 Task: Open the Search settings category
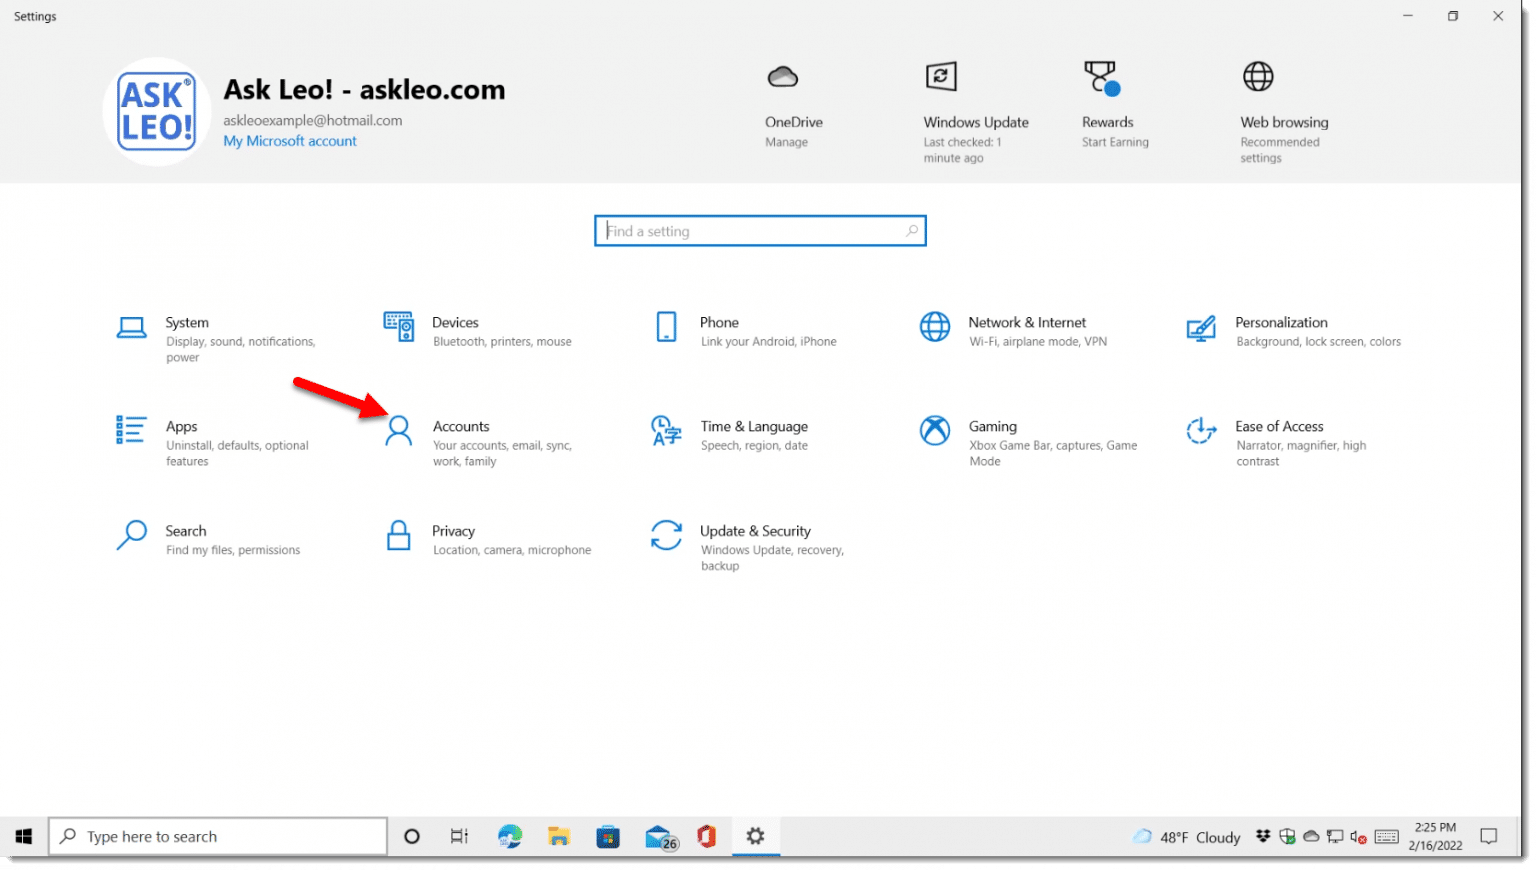pos(186,537)
